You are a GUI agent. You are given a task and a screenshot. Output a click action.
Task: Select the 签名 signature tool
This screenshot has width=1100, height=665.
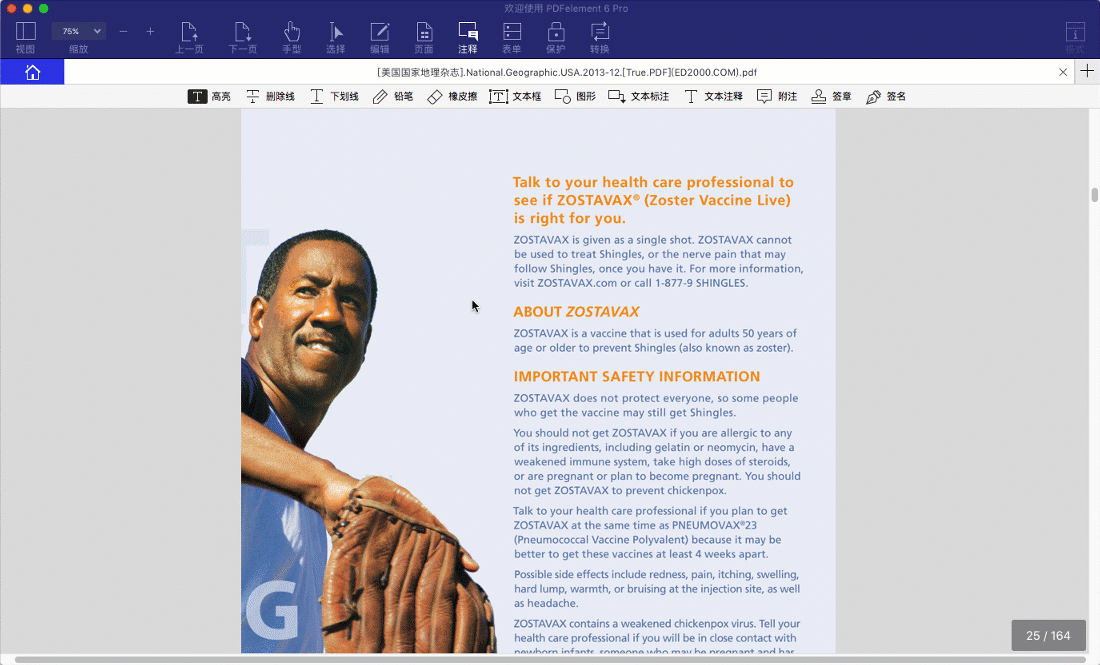(x=886, y=96)
